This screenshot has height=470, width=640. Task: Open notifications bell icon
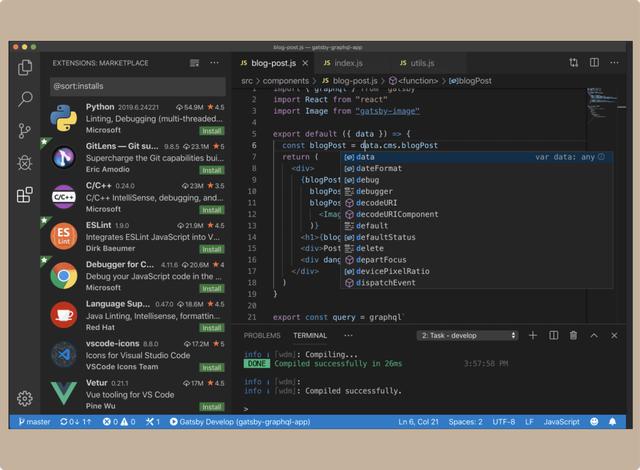coord(613,422)
